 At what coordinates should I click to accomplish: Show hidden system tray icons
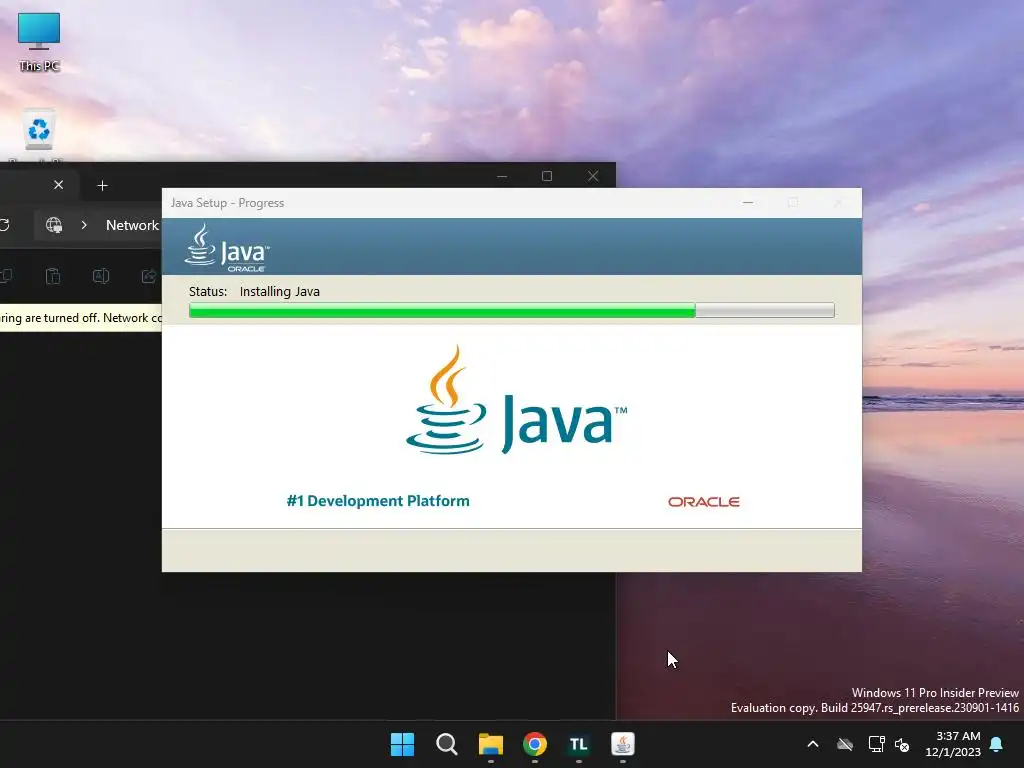(813, 744)
